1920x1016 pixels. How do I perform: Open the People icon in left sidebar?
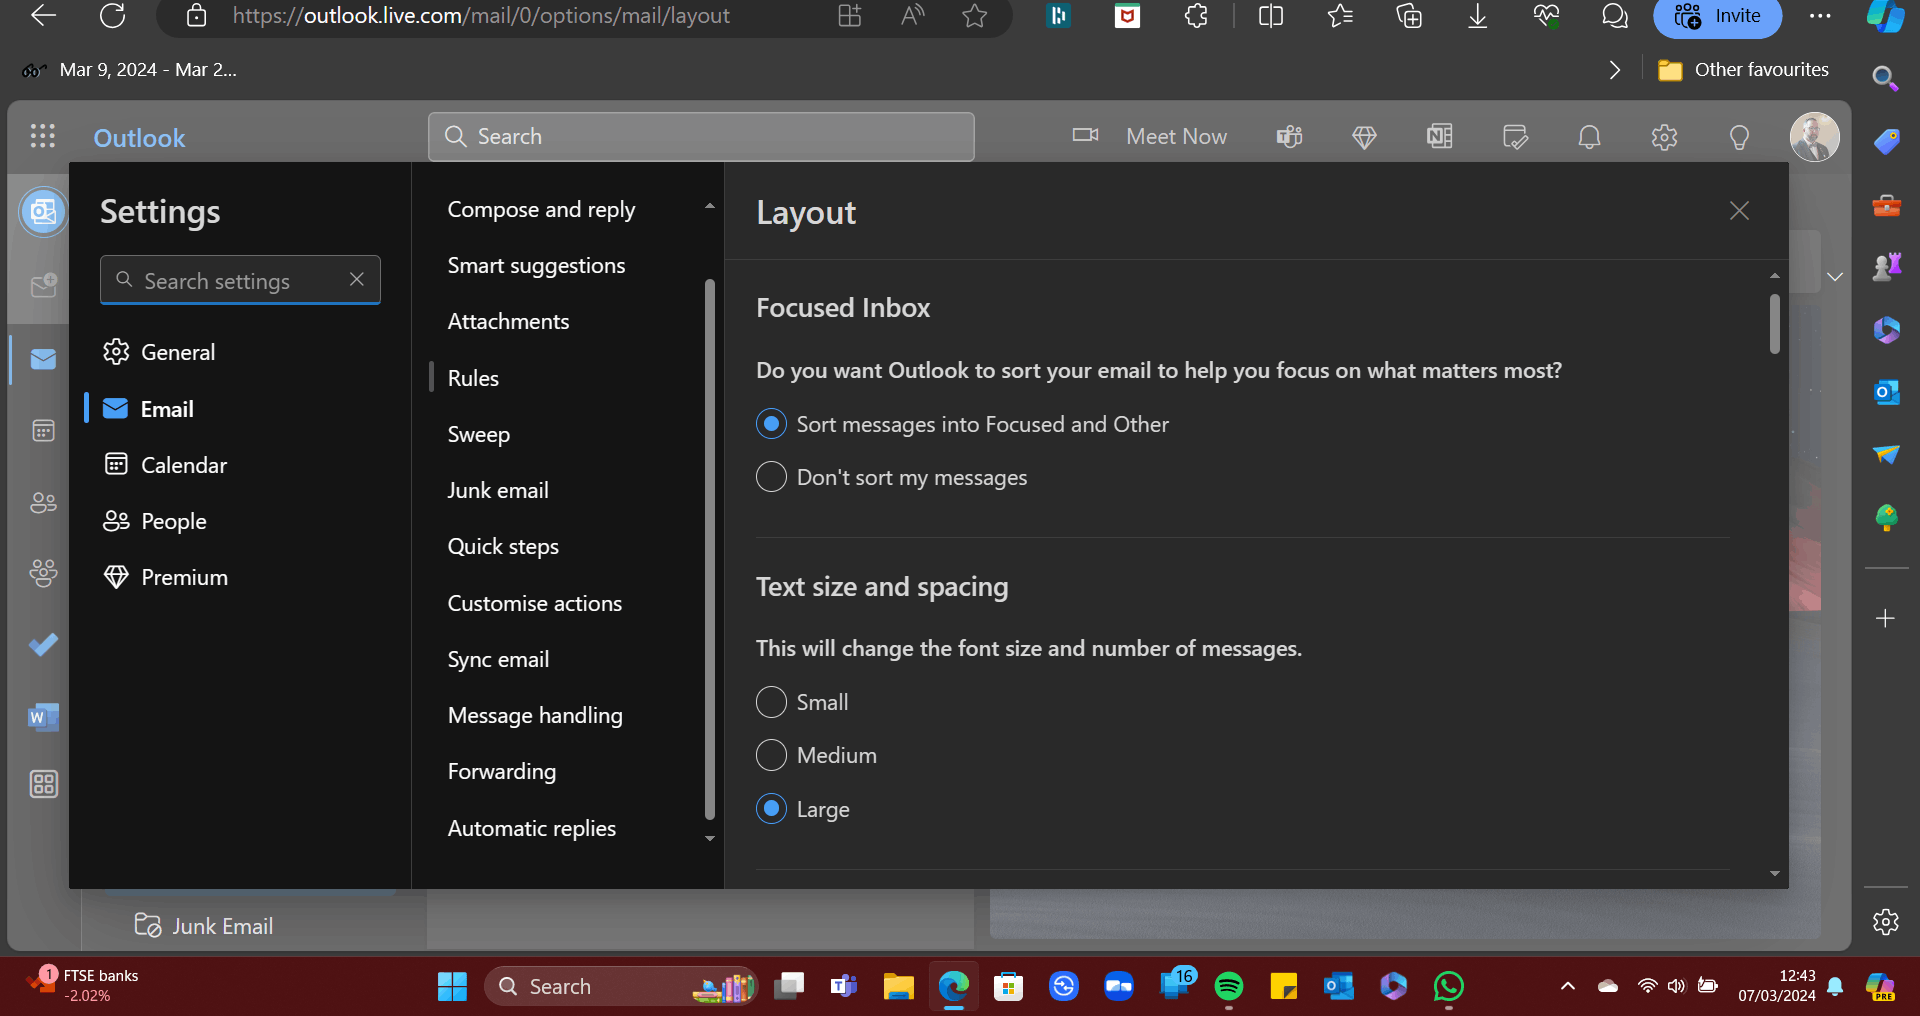[x=43, y=503]
